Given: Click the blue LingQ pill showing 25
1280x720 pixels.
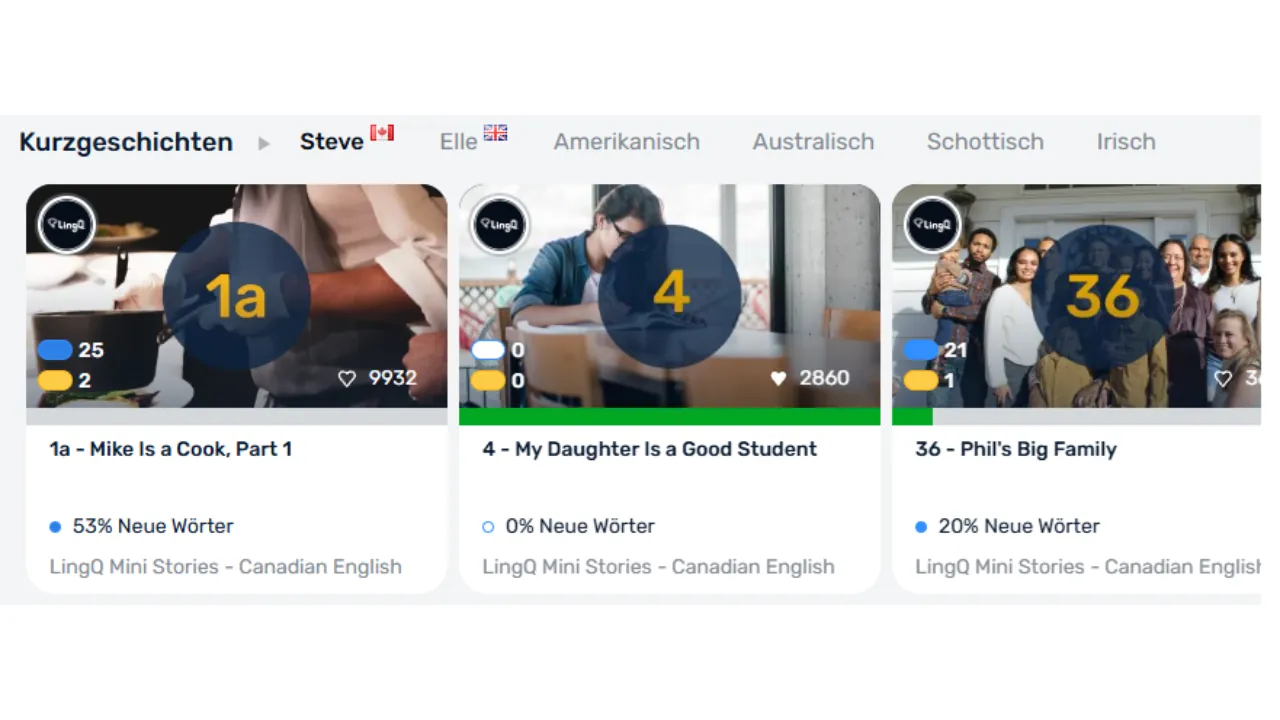Looking at the screenshot, I should pyautogui.click(x=55, y=350).
